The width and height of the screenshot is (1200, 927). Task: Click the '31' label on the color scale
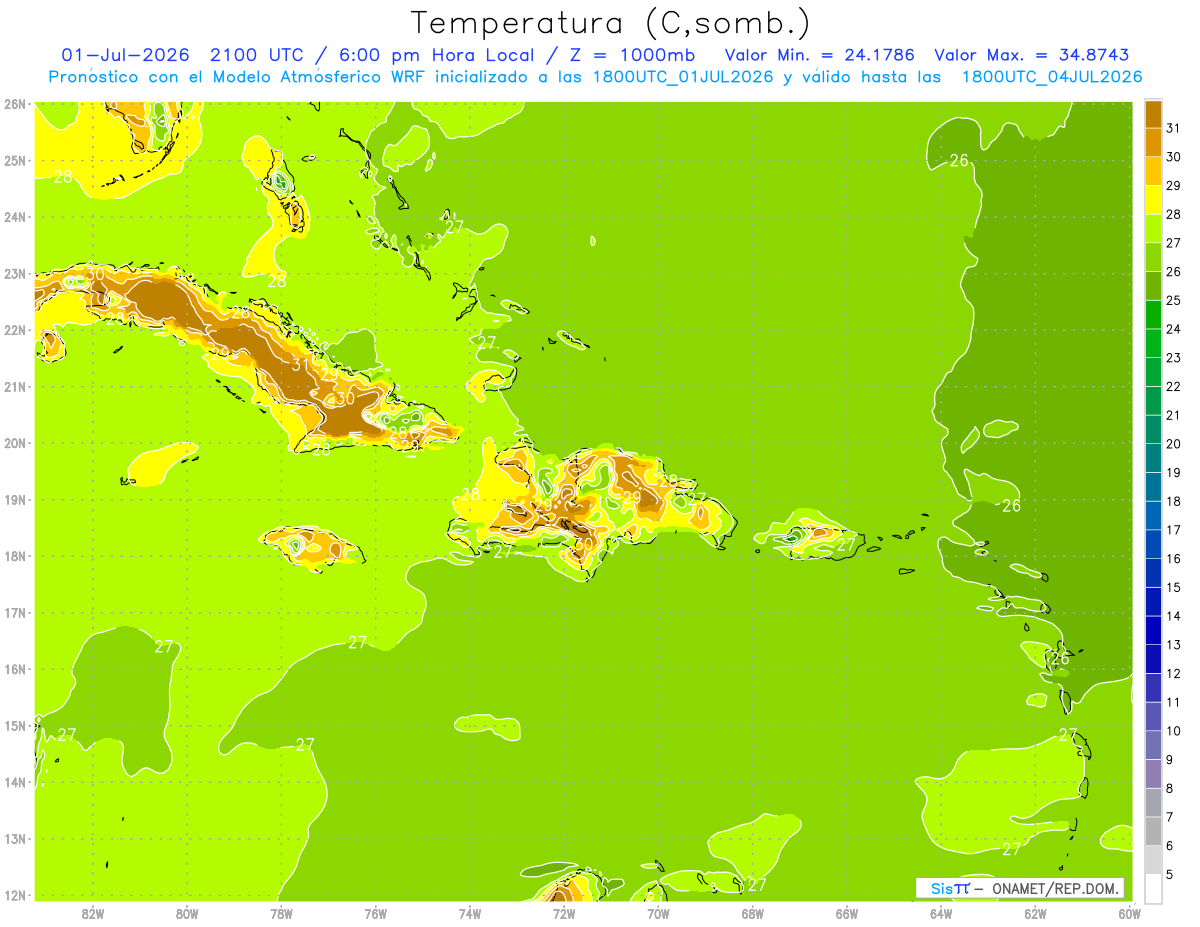coord(1173,128)
